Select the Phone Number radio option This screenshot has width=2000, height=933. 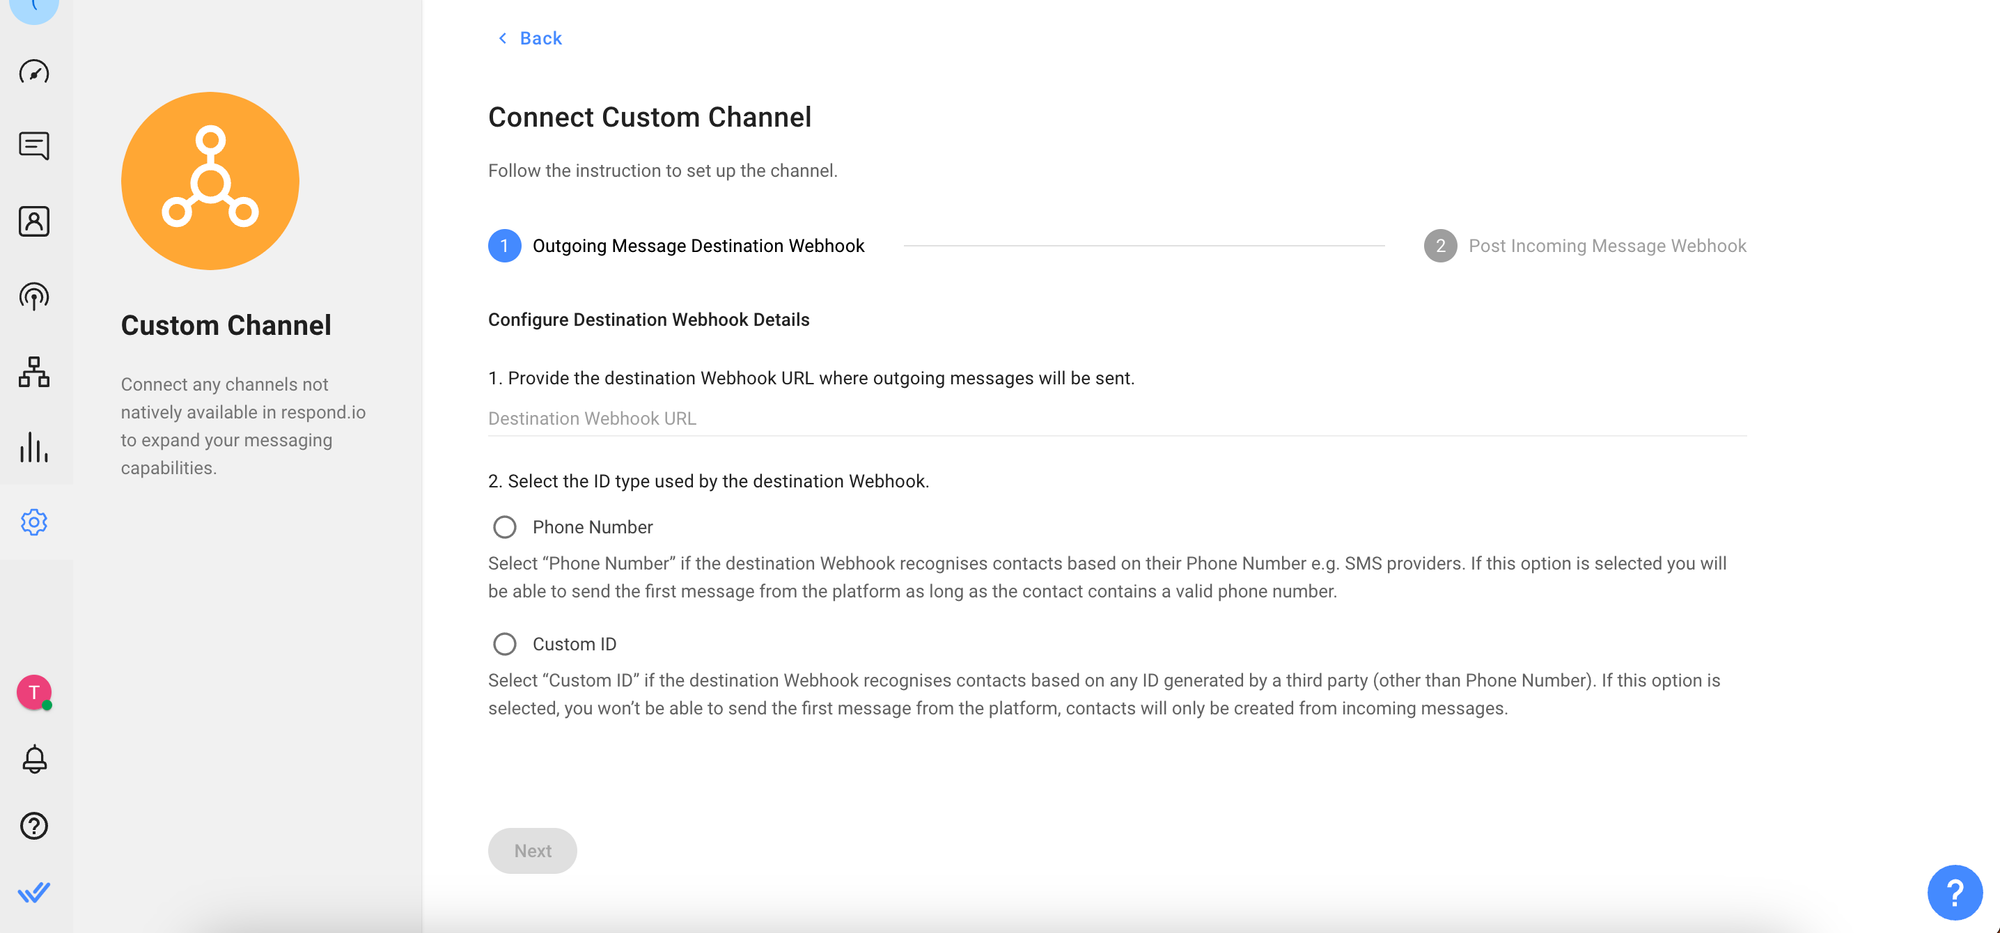pos(505,527)
